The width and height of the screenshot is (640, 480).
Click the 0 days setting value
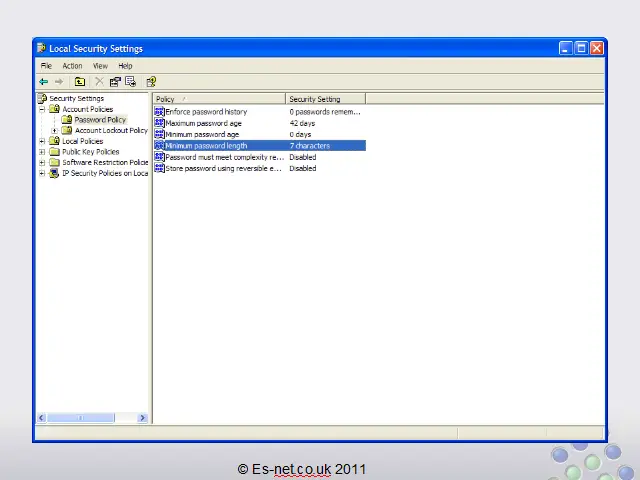(300, 134)
